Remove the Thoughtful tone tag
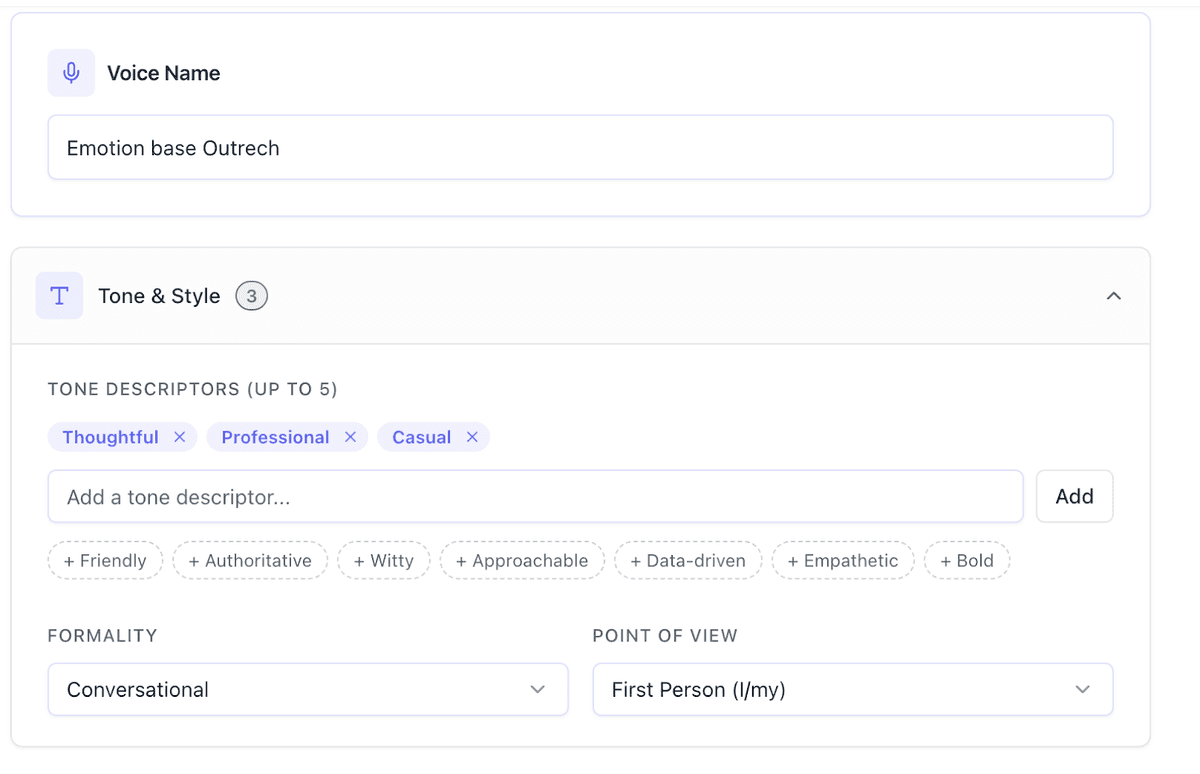The height and width of the screenshot is (774, 1200). point(180,437)
